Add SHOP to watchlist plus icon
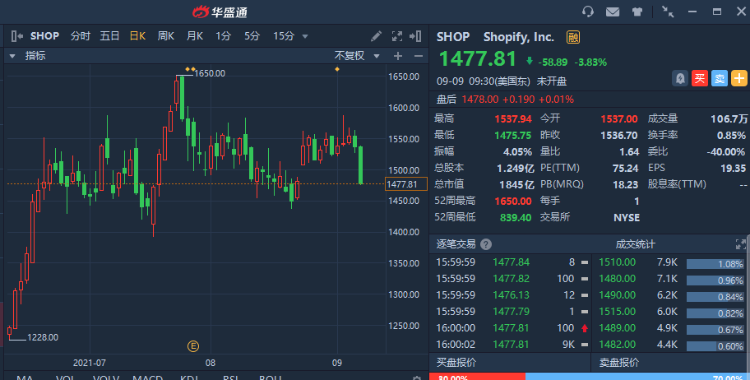750x380 pixels. coord(739,78)
